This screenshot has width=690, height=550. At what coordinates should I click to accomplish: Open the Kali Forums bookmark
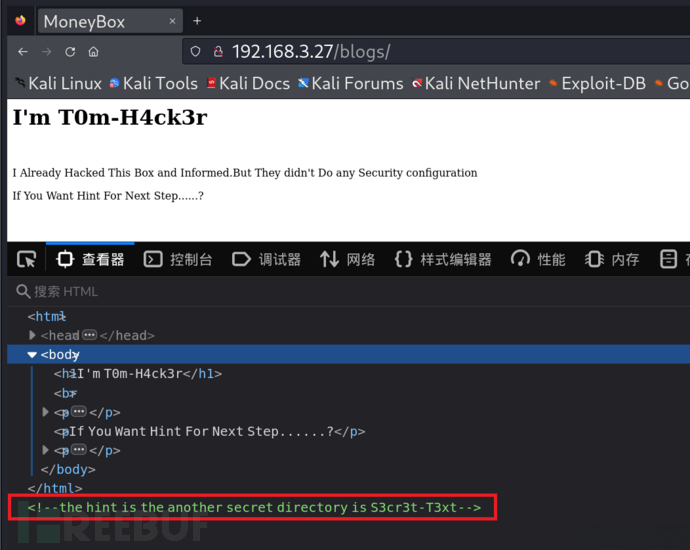coord(351,83)
